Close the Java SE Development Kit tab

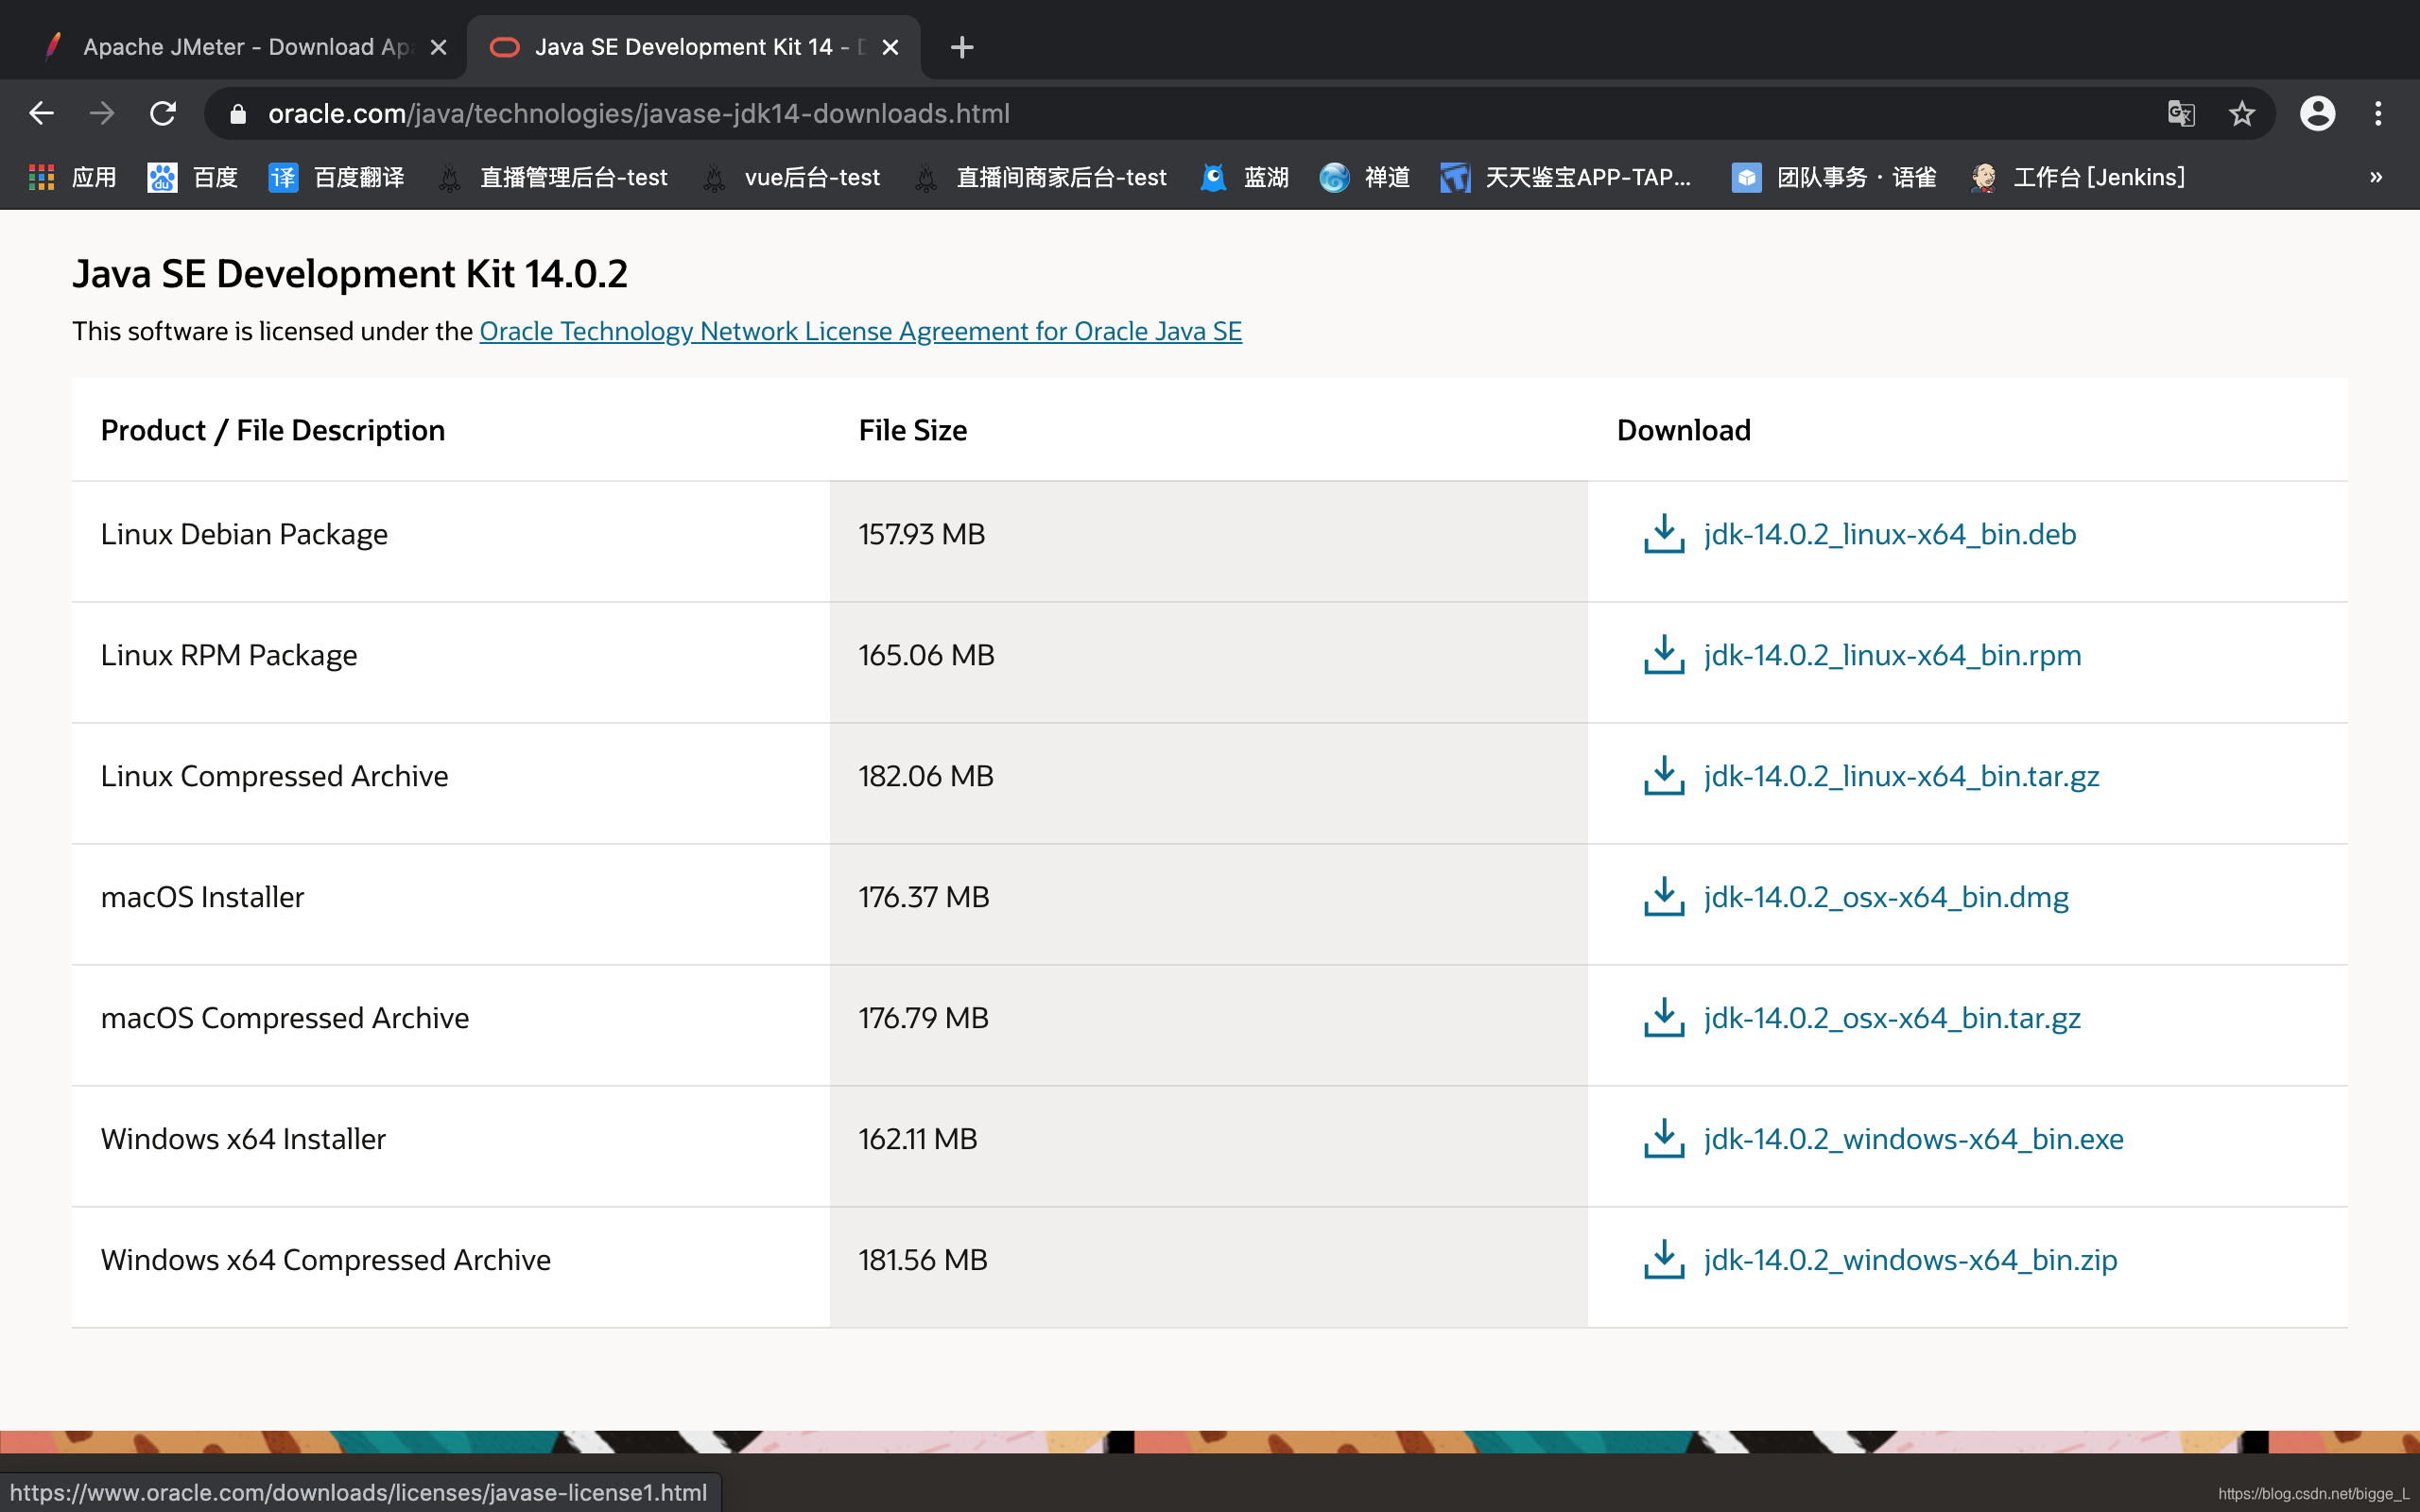(x=890, y=47)
